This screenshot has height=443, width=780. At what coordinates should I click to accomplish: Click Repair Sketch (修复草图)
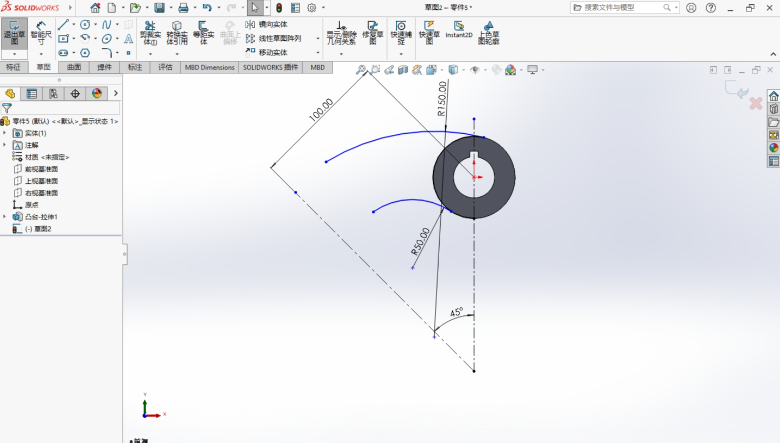(x=373, y=33)
